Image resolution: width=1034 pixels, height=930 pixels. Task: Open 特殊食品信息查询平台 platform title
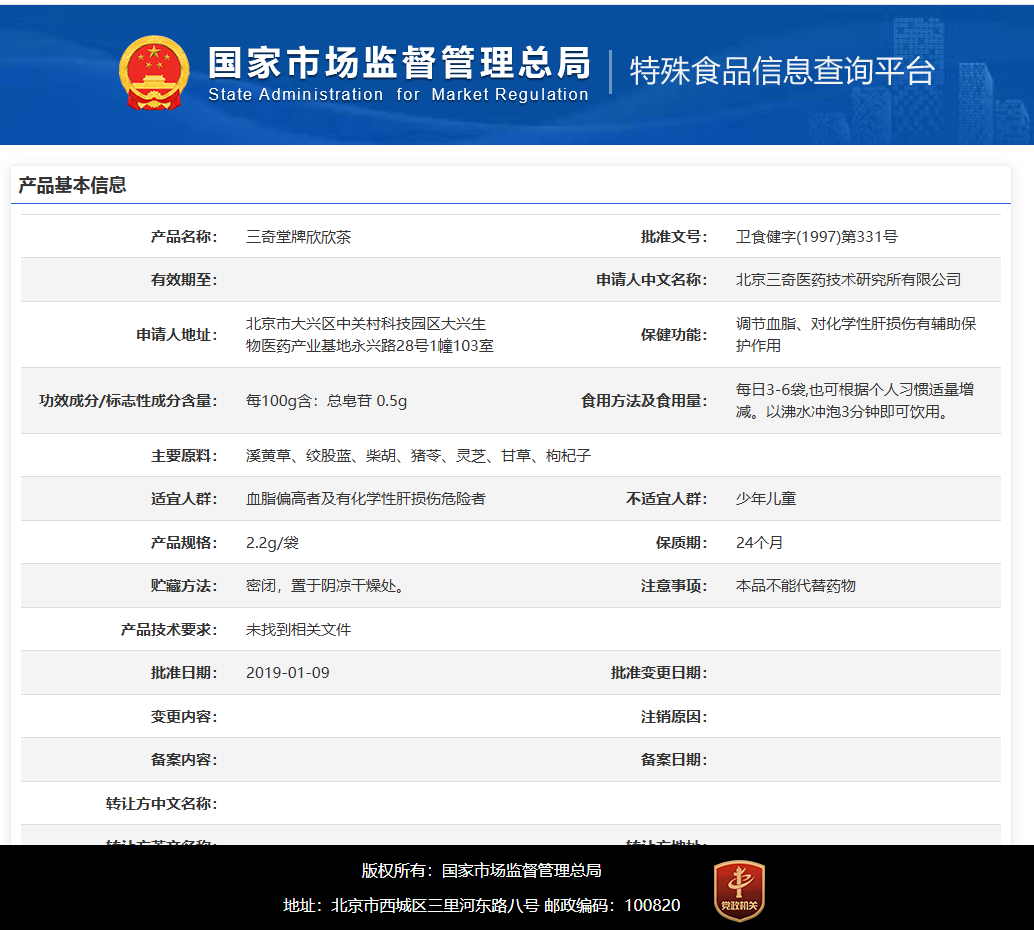[x=782, y=72]
